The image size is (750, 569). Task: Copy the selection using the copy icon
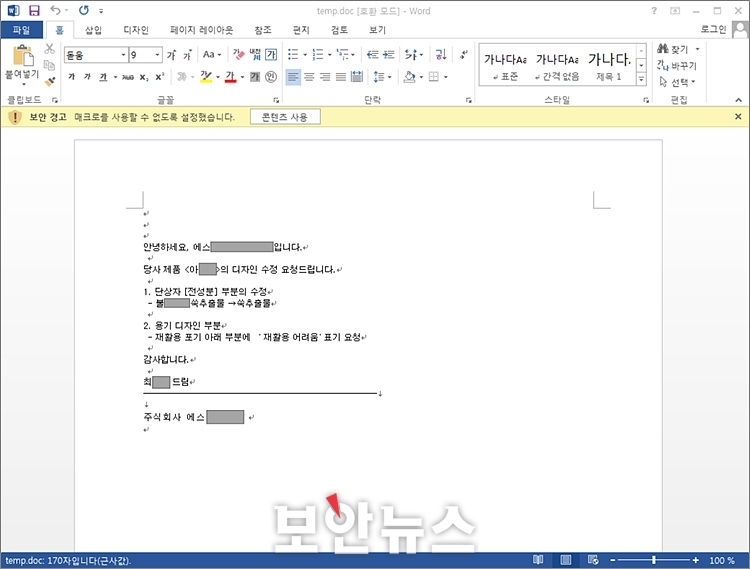pos(49,65)
